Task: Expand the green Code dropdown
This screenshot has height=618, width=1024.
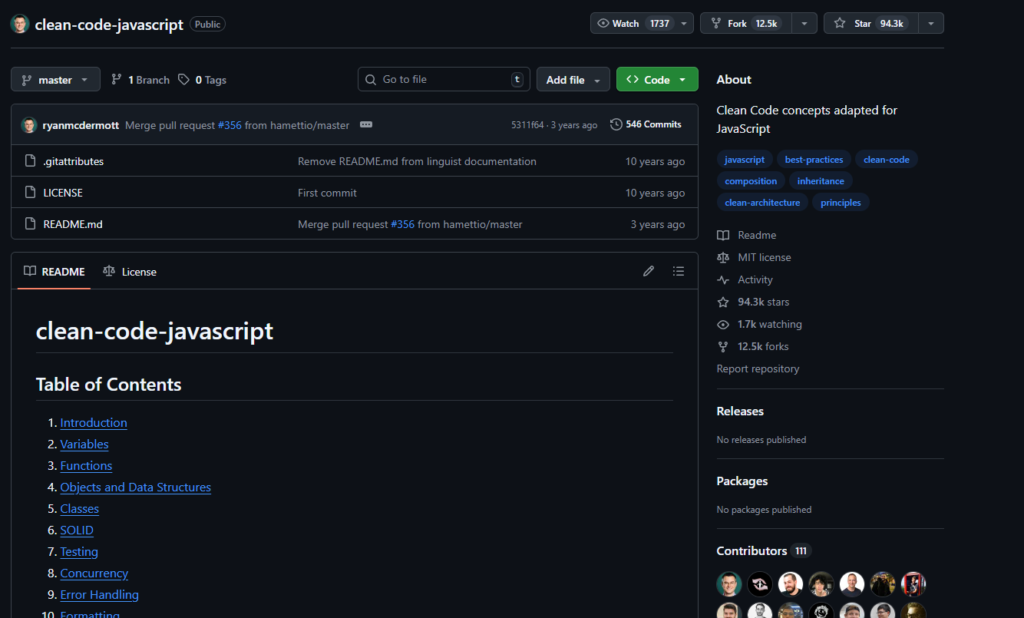Action: click(657, 80)
